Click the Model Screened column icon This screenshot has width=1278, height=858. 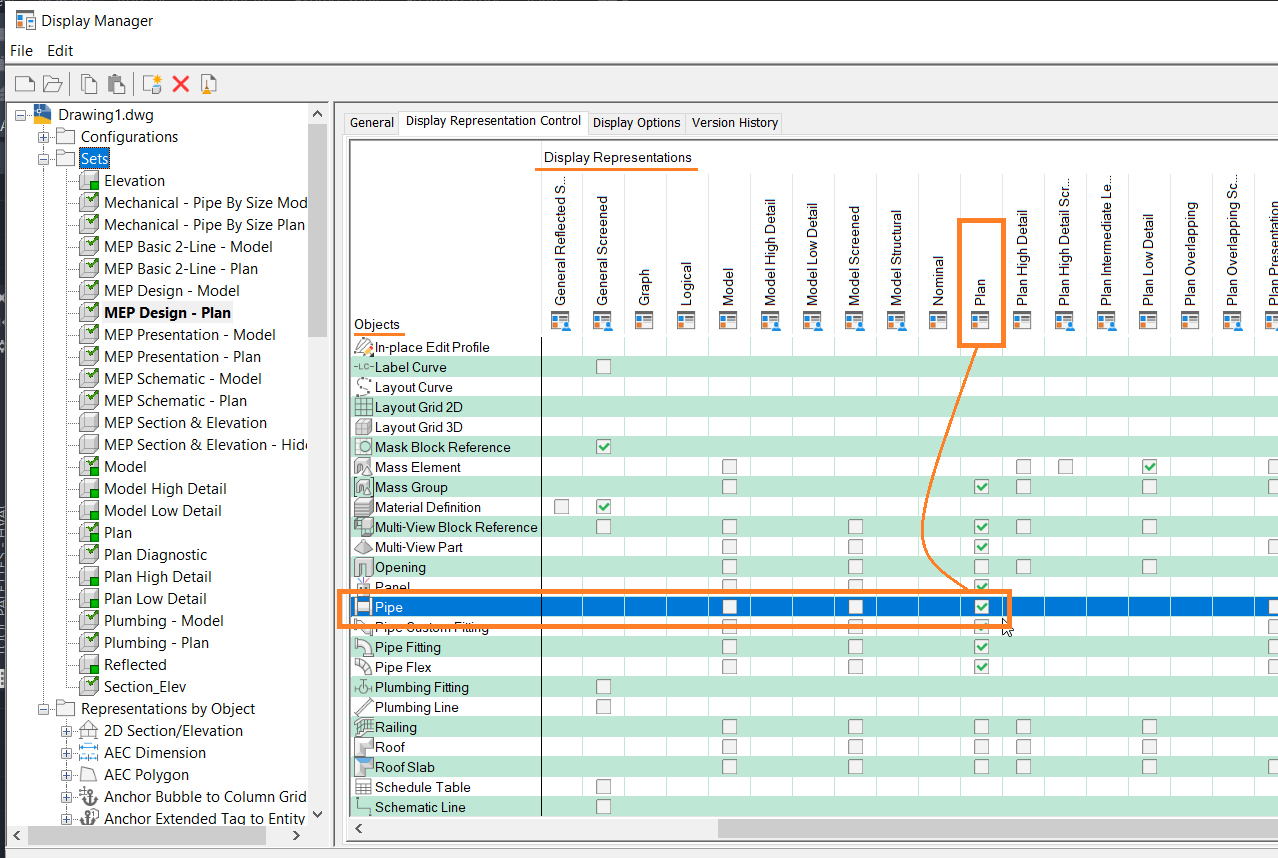tap(855, 320)
